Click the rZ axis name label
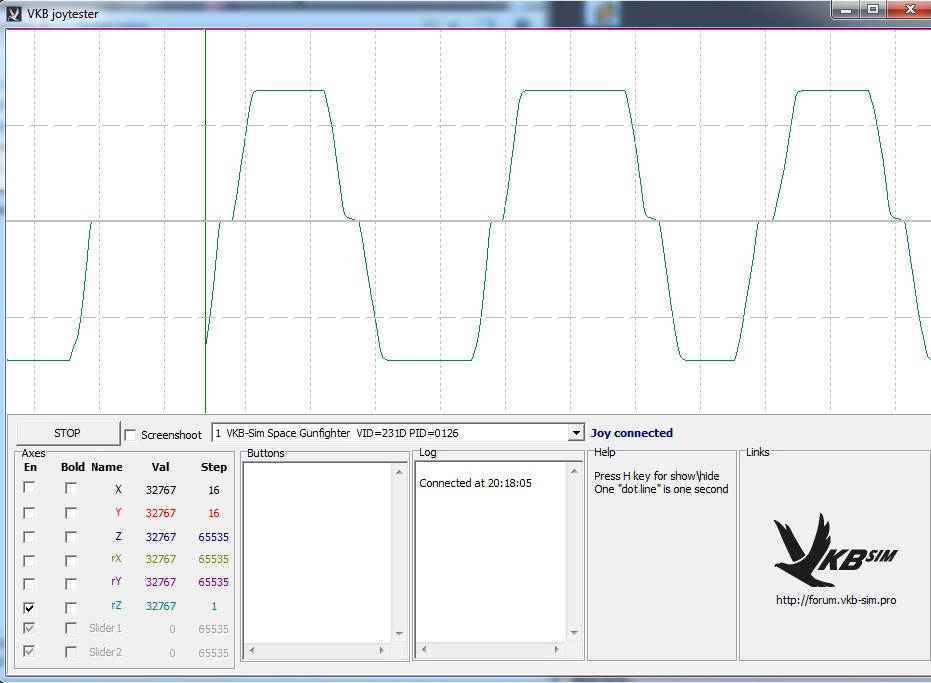Screen dimensions: 931x683 tap(116, 605)
